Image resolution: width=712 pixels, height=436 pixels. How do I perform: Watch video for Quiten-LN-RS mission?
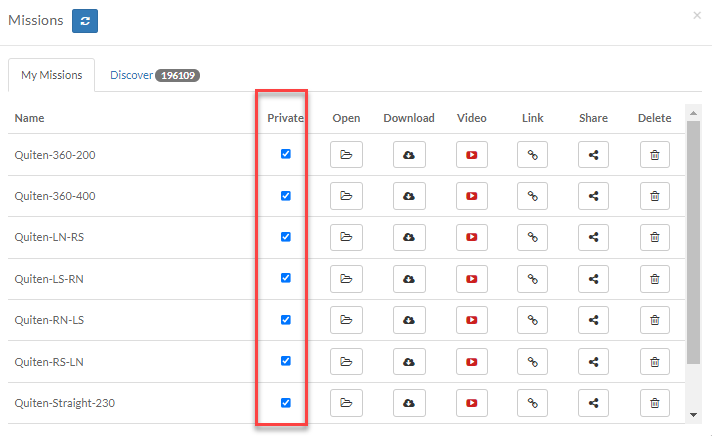[x=471, y=237]
